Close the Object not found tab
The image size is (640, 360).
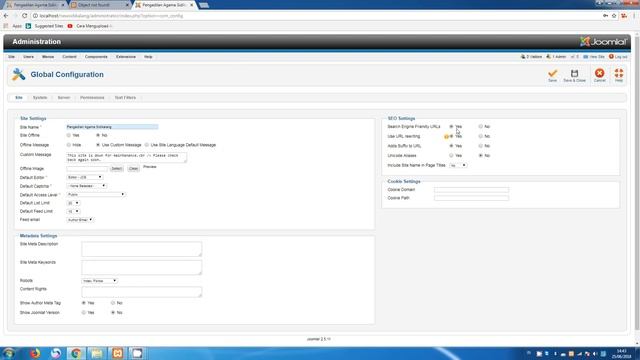coord(127,5)
